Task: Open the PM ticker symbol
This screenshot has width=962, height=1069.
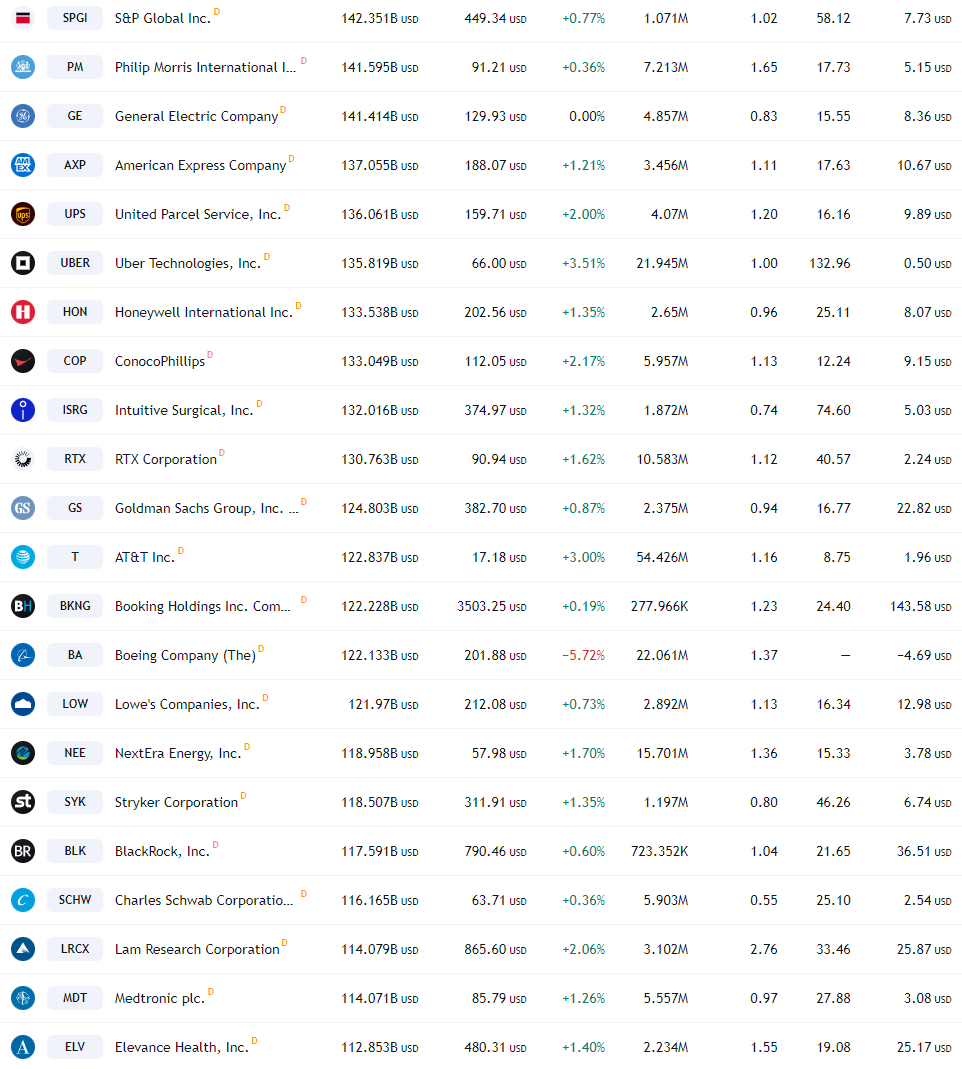Action: [x=75, y=67]
